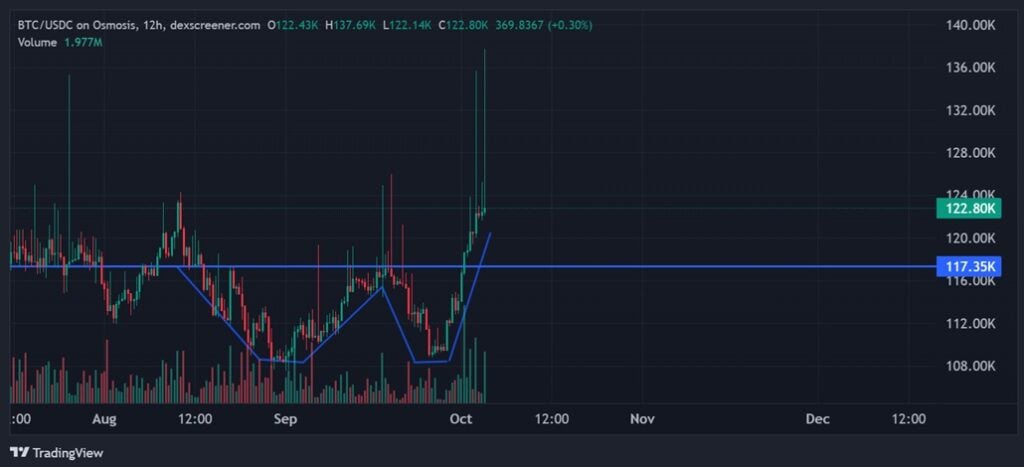Viewport: 1024px width, 467px height.
Task: Click the 132.00K price axis label
Action: click(x=968, y=110)
